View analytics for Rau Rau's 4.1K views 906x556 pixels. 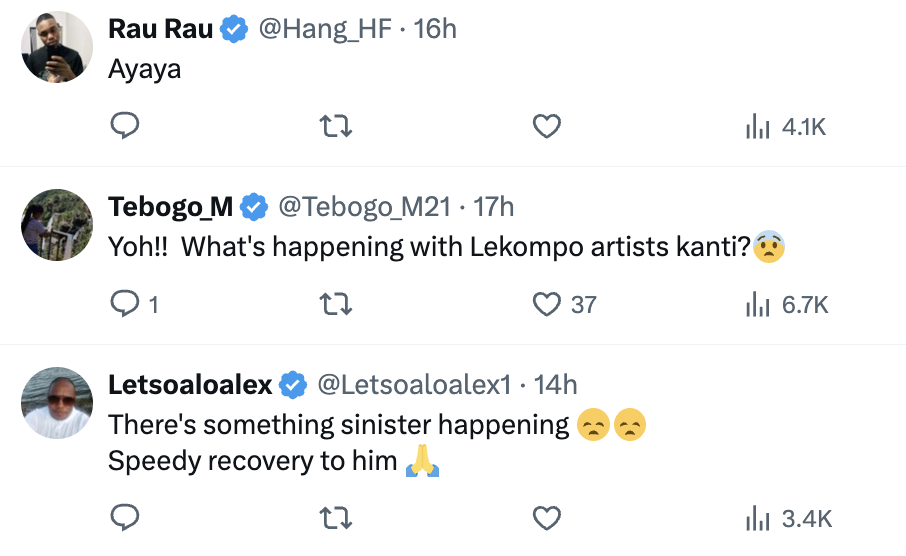[786, 127]
